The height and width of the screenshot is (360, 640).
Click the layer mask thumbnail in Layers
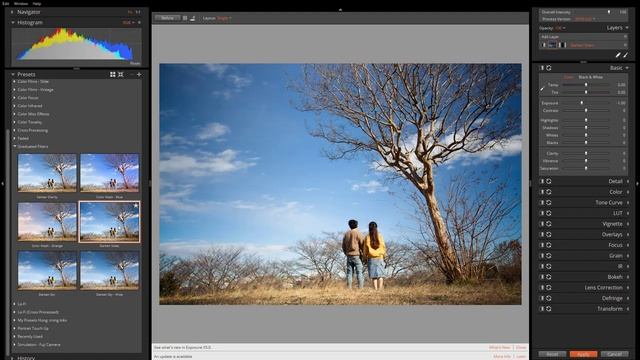562,45
